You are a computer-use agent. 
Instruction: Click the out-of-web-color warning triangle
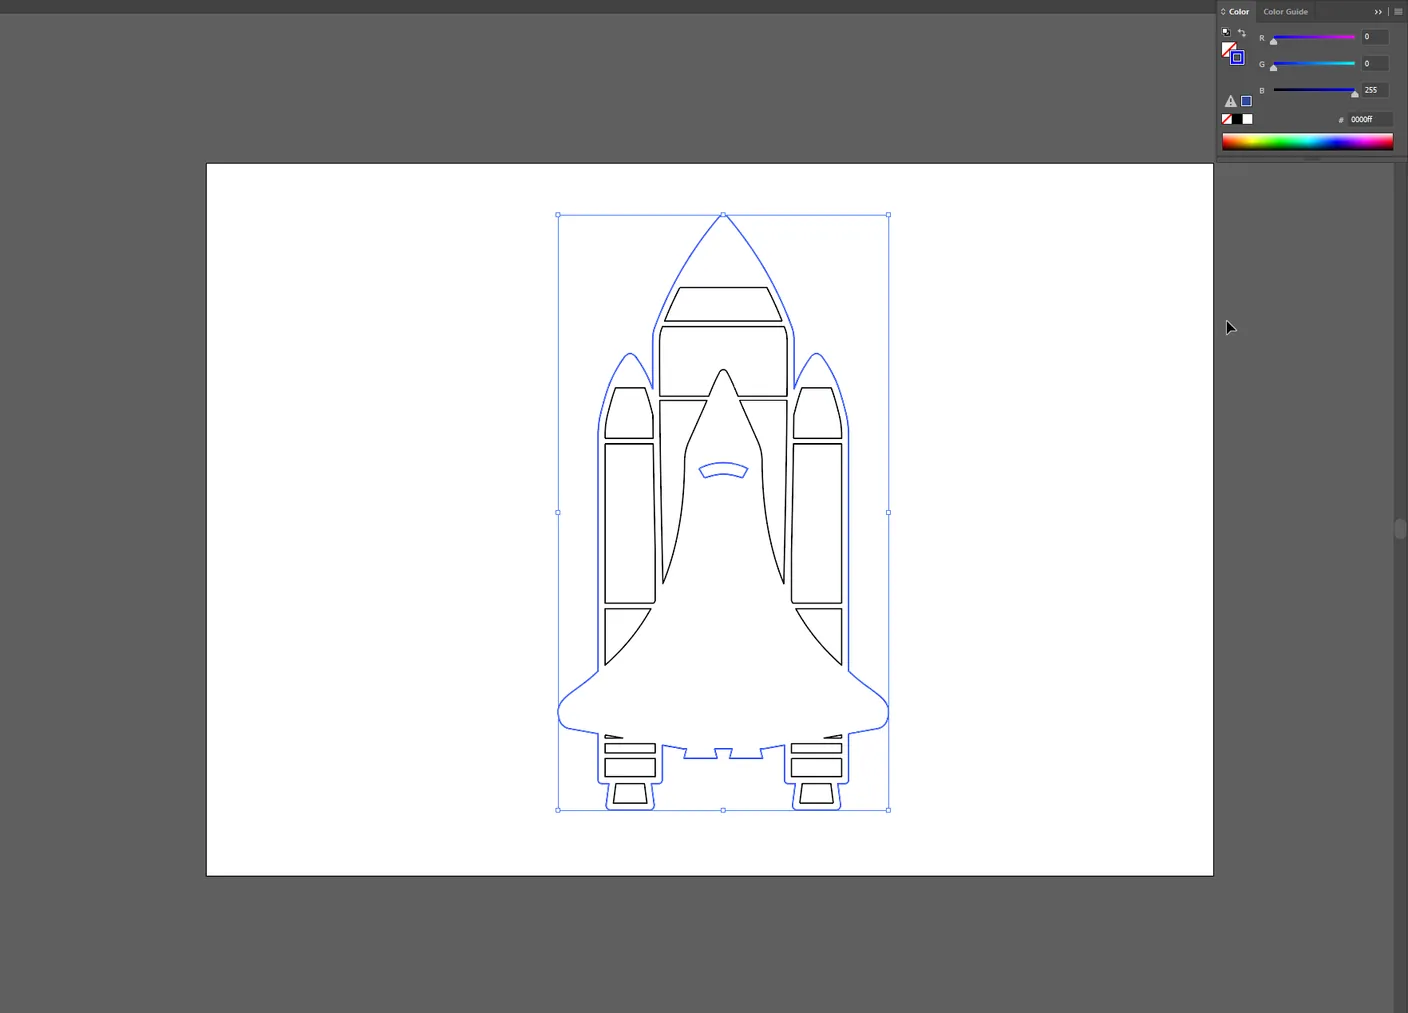[1230, 101]
